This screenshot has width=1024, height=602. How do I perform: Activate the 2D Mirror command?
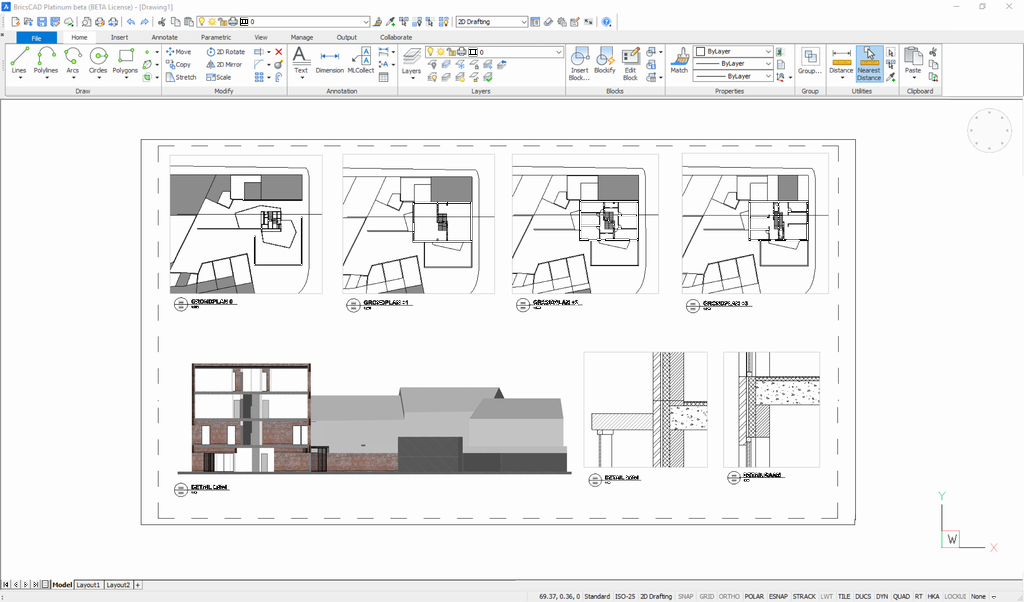pyautogui.click(x=224, y=65)
